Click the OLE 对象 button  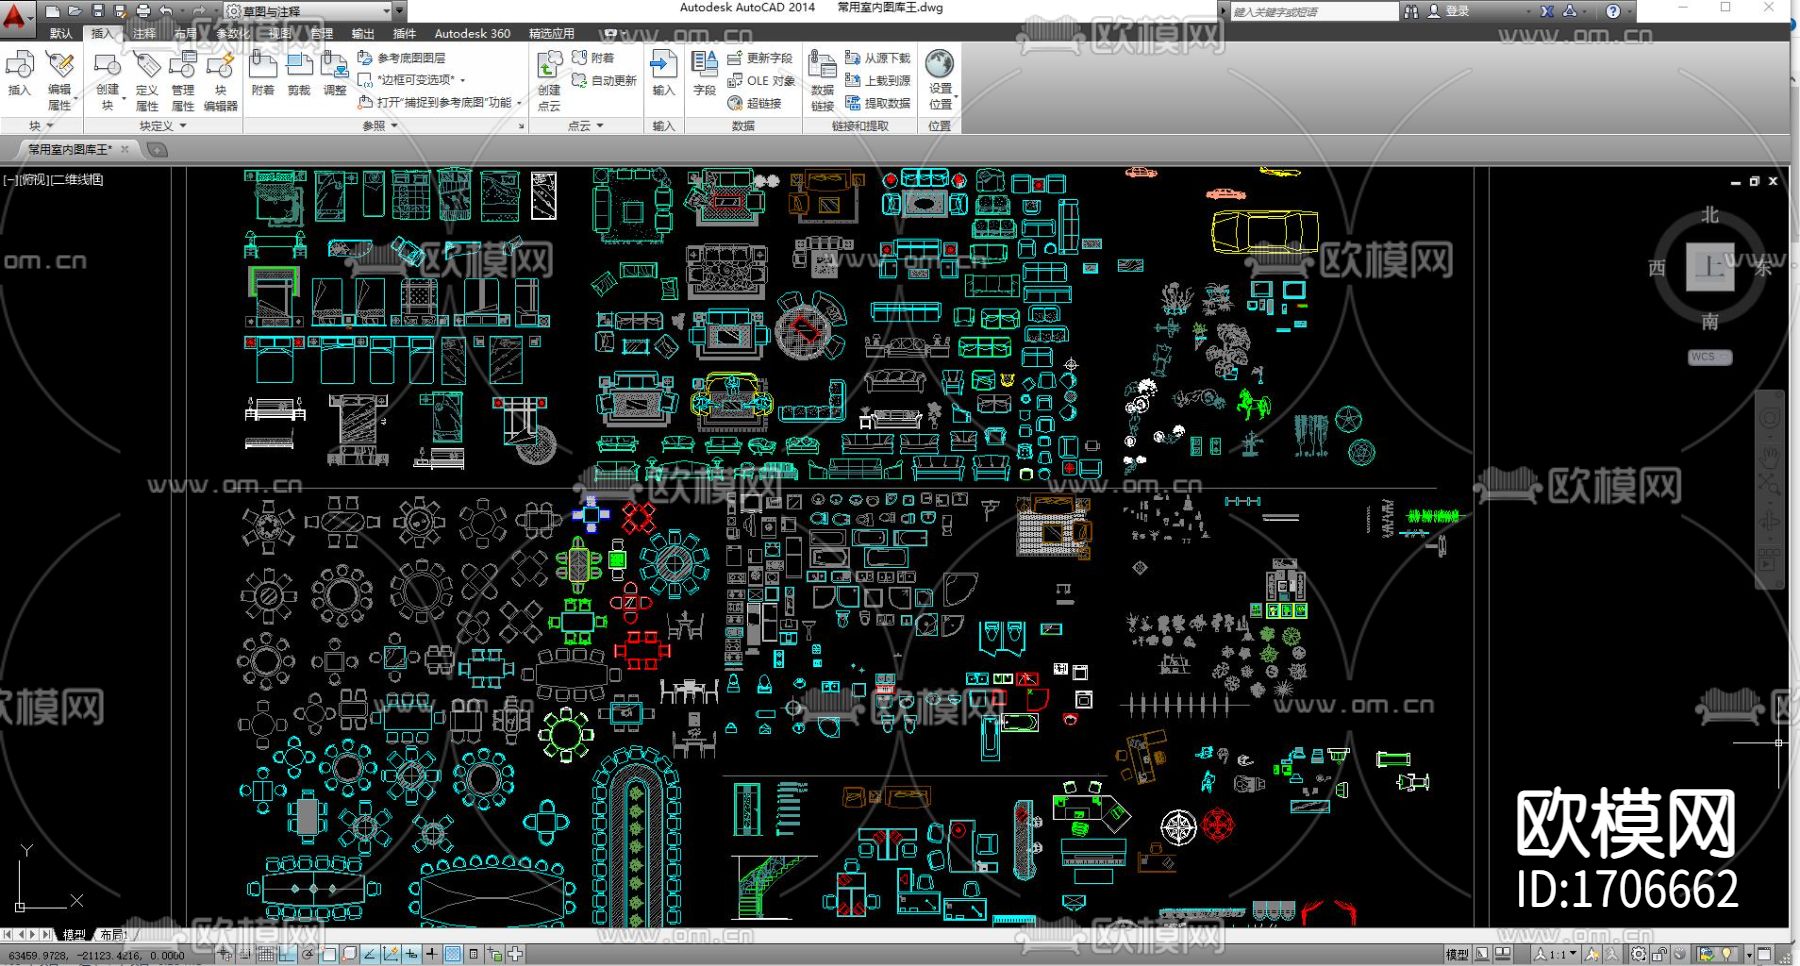point(761,80)
